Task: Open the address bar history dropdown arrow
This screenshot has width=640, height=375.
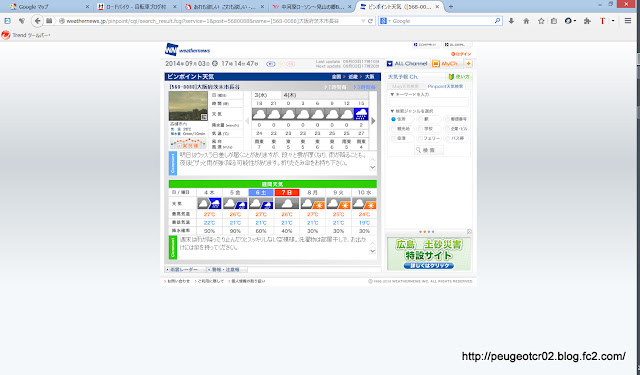Action: point(362,21)
